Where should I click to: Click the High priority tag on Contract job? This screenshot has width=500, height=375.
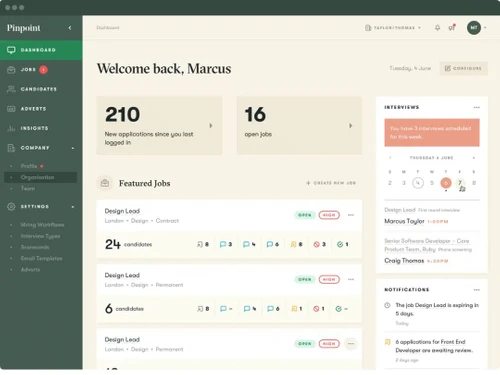point(329,215)
